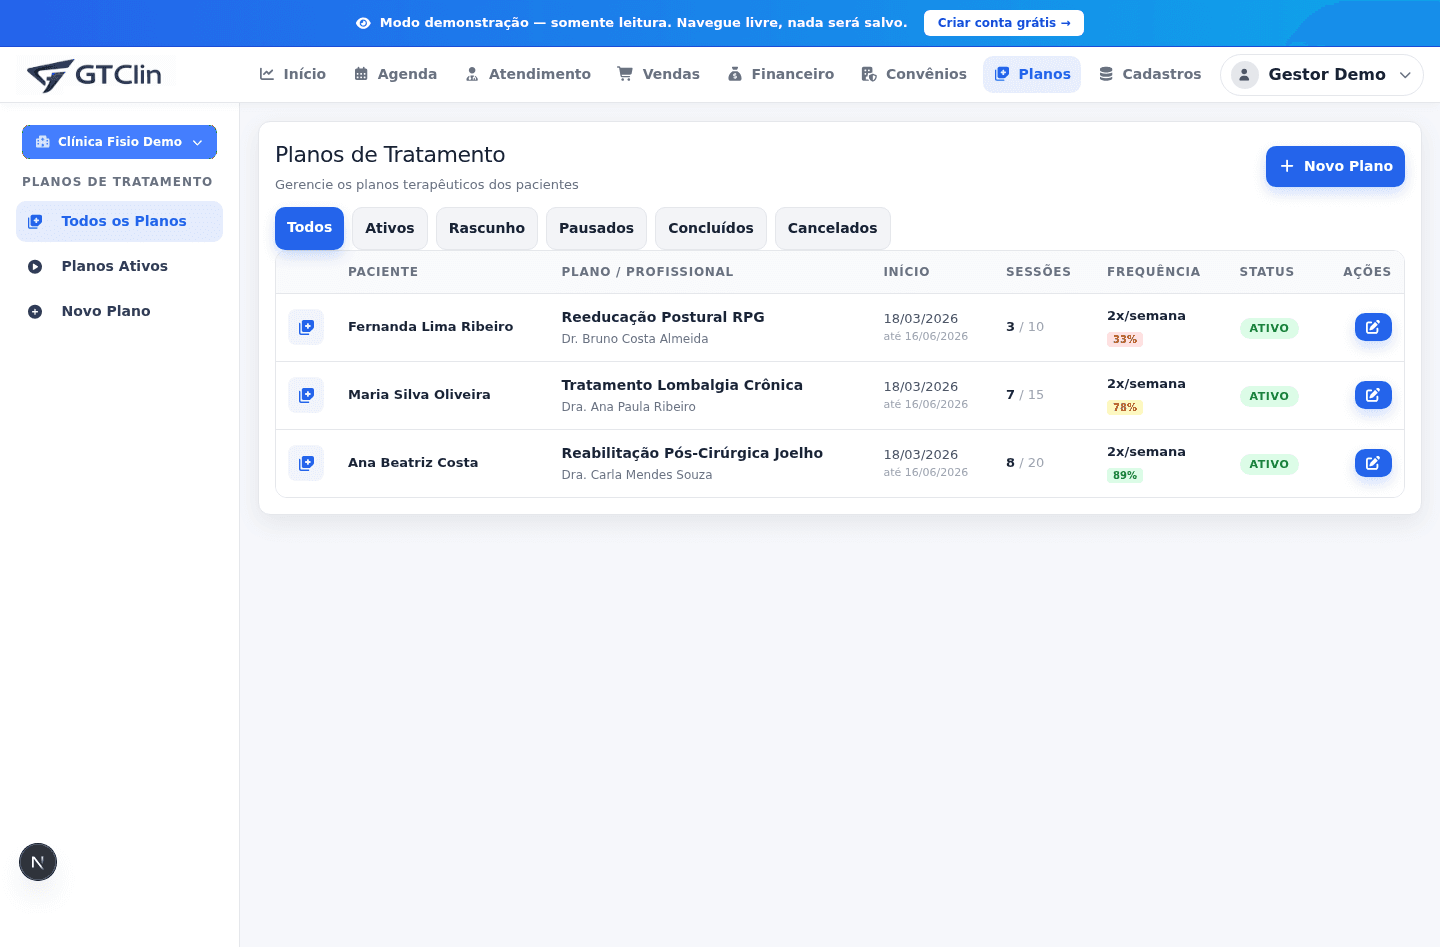1440x947 pixels.
Task: Go to Agenda menu item
Action: tap(396, 74)
